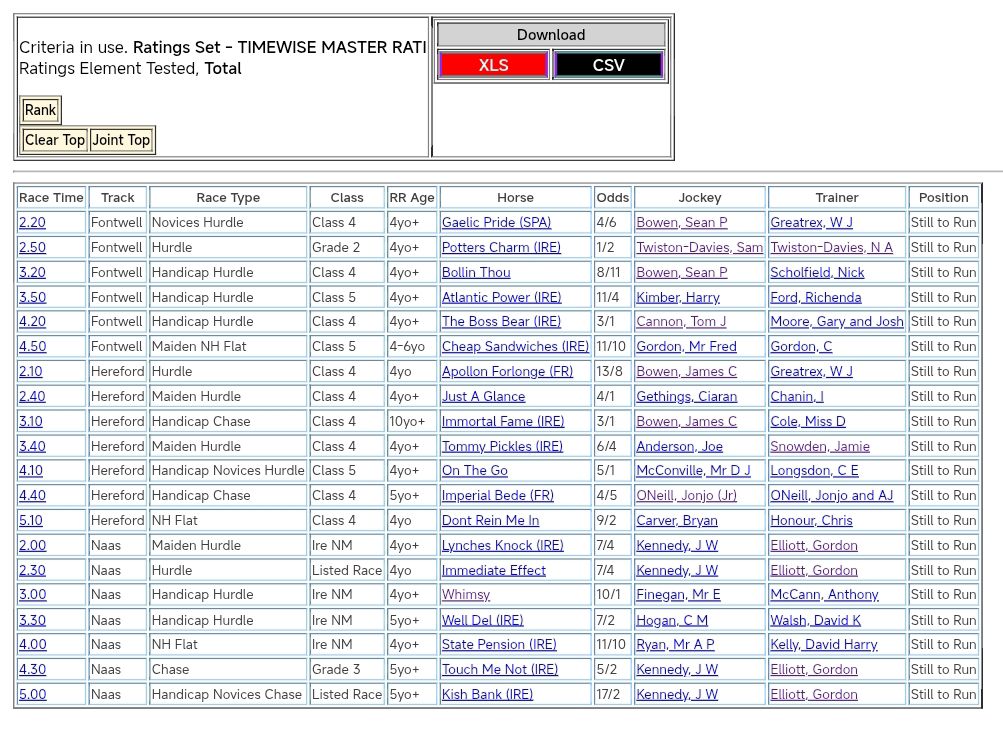Open horse Cheap Sandwiches (IRE)
1003x734 pixels.
point(515,346)
